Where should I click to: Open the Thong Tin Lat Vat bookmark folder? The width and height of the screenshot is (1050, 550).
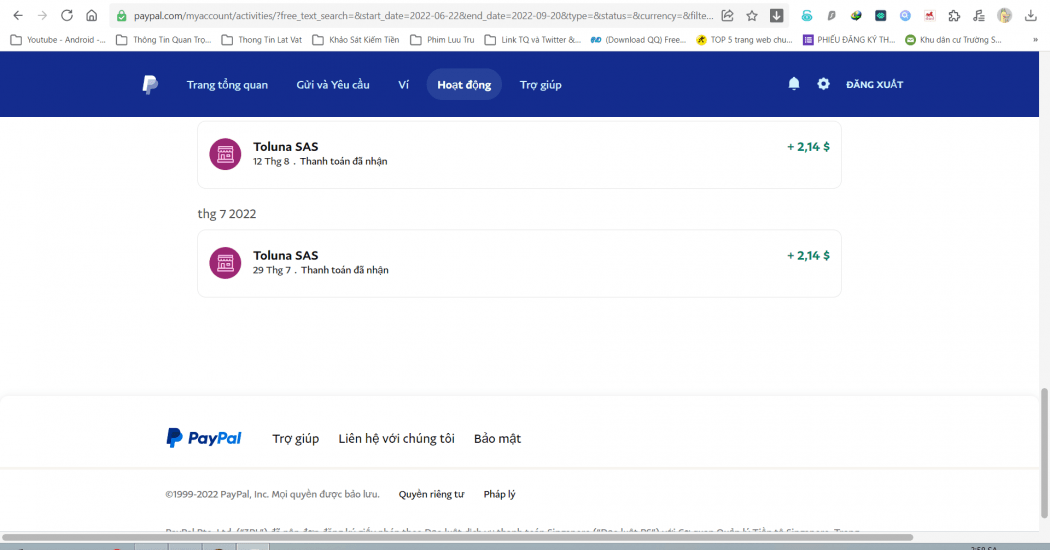(x=262, y=40)
